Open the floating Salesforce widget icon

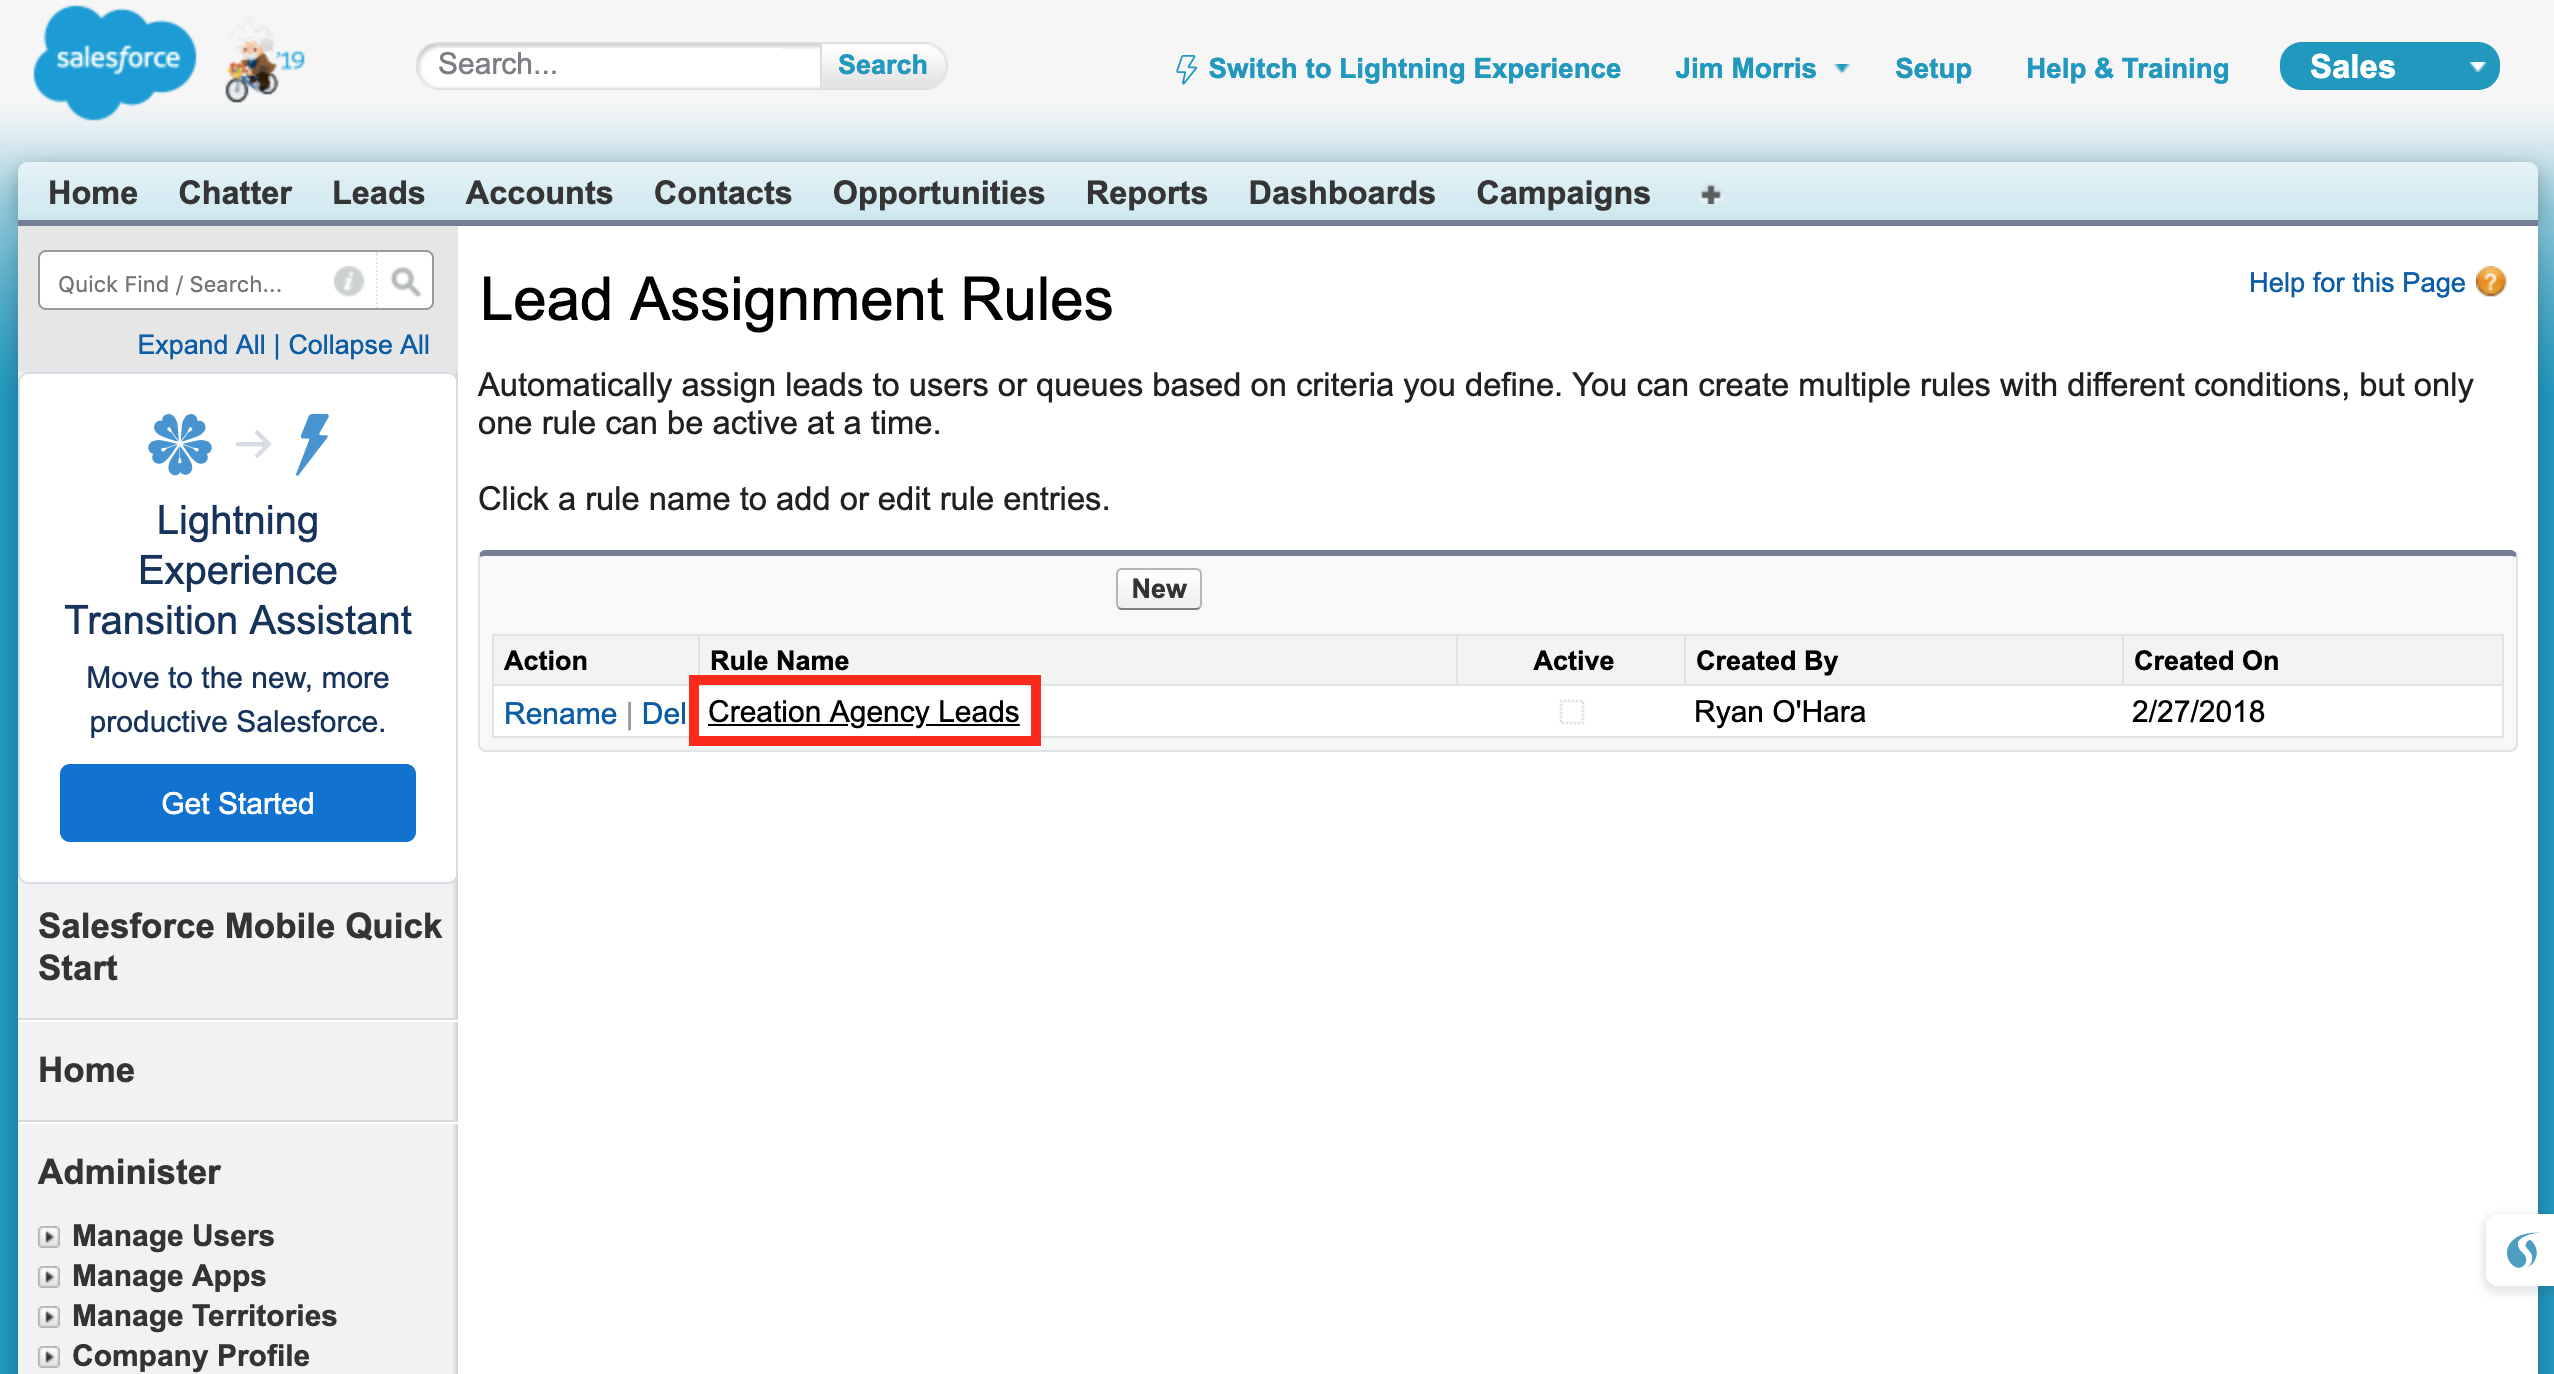tap(2521, 1250)
